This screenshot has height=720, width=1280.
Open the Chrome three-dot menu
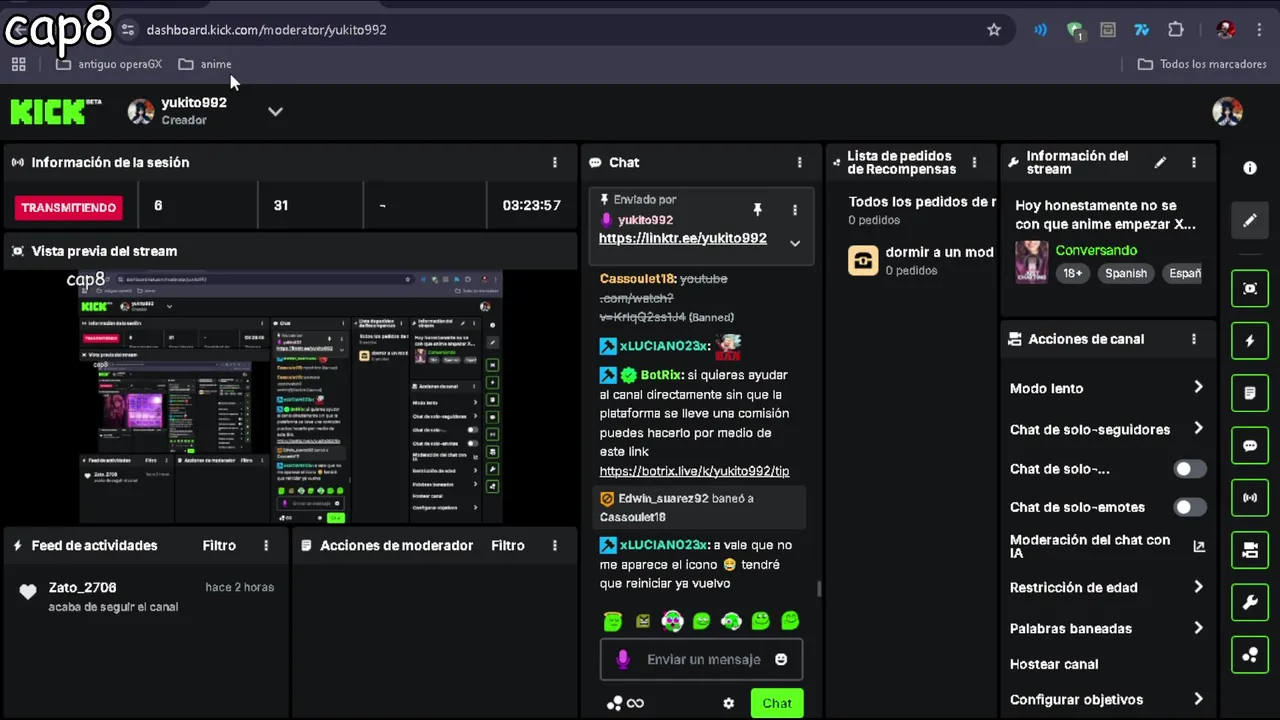(x=1260, y=30)
